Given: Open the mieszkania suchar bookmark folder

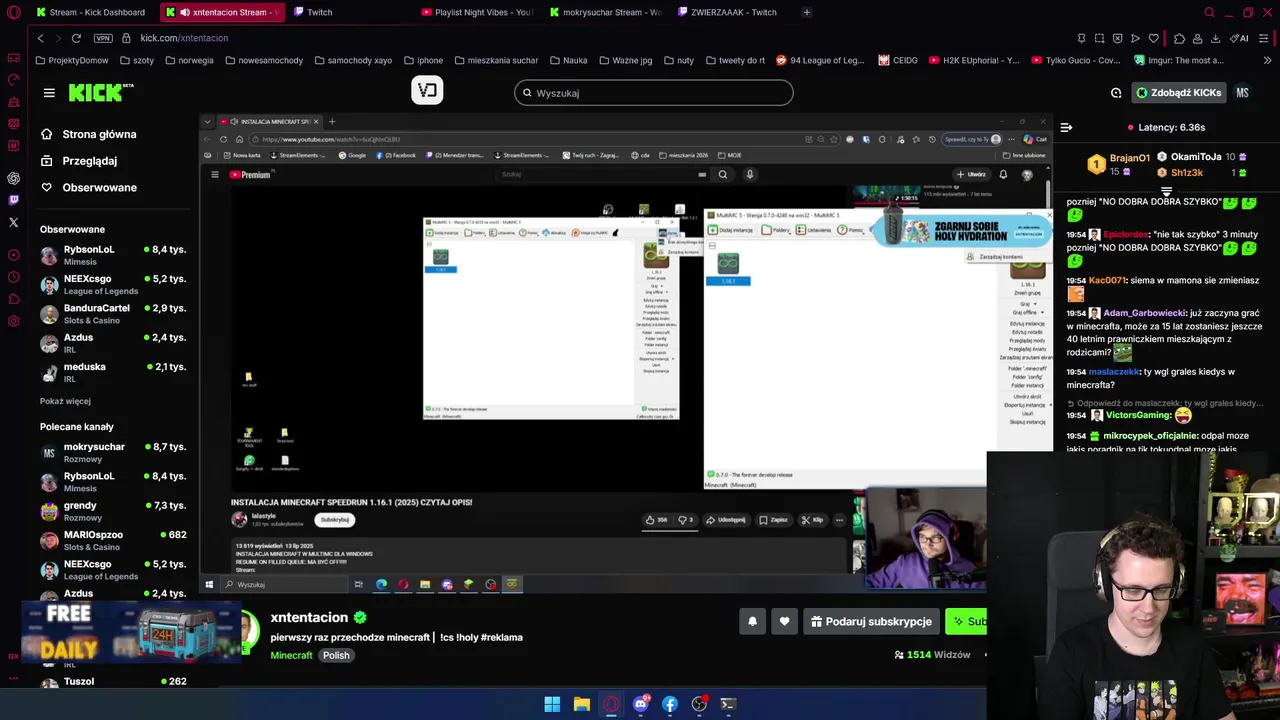Looking at the screenshot, I should (495, 60).
